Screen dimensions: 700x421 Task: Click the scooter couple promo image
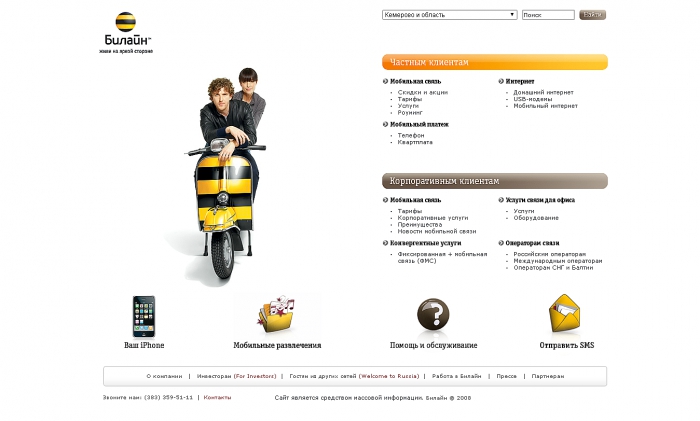click(x=225, y=176)
